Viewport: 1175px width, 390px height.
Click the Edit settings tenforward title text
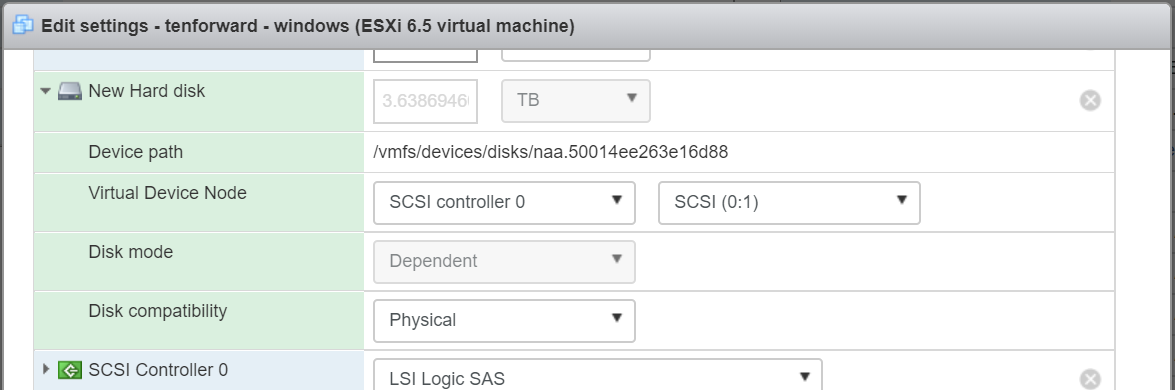pos(308,26)
